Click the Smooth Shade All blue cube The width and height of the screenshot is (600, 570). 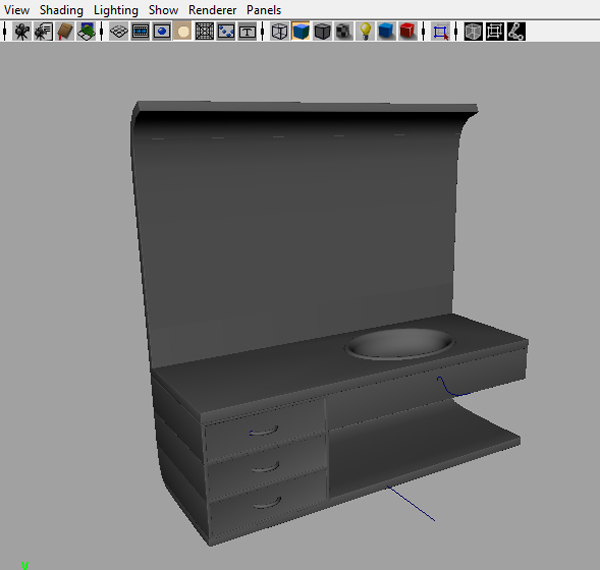(301, 31)
